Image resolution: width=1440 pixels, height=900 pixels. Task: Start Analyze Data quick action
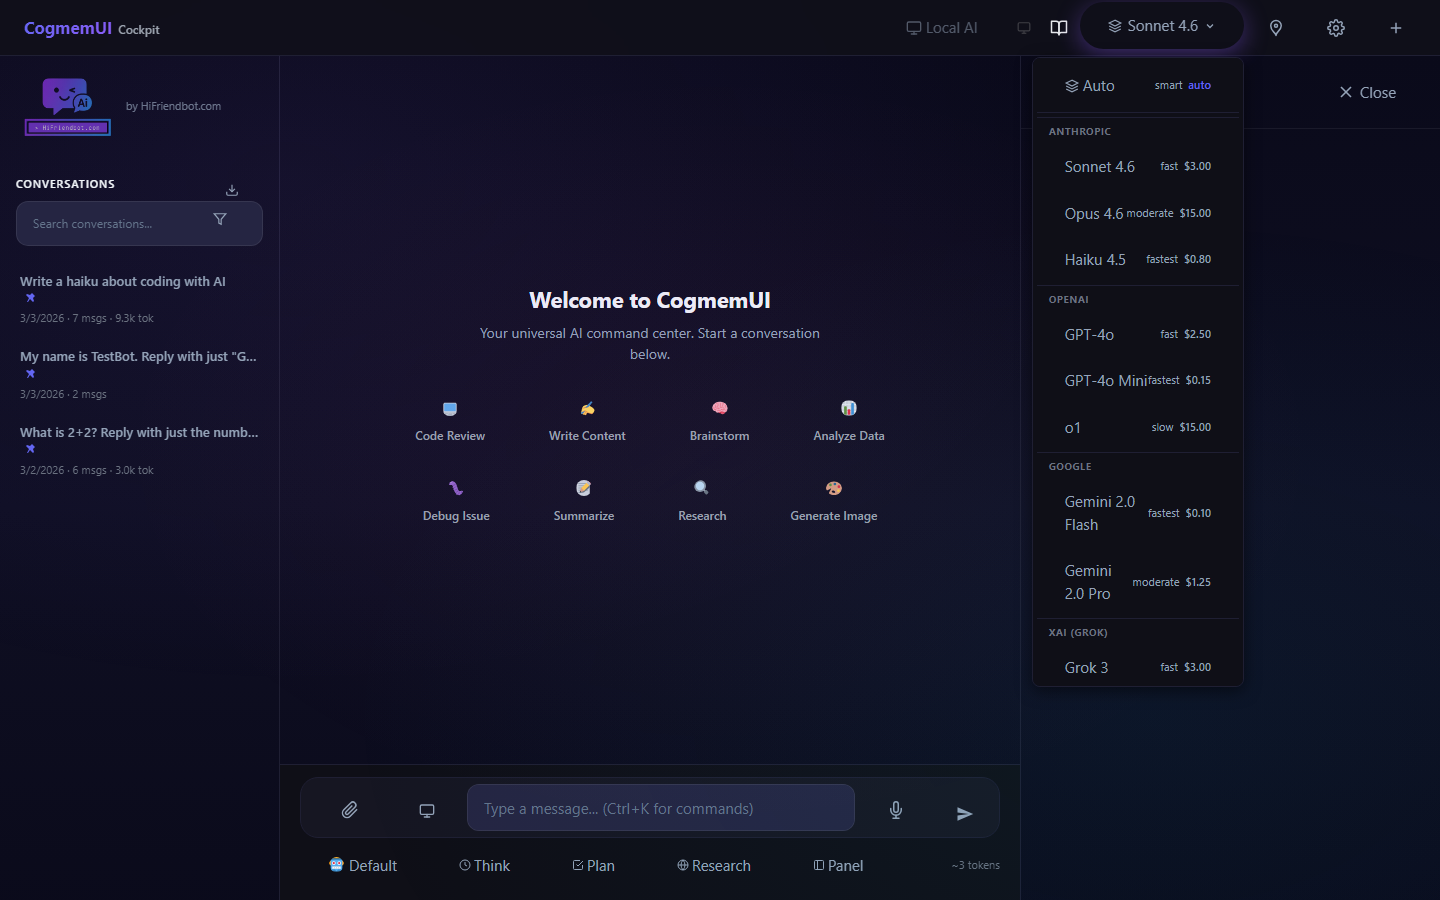pos(849,422)
